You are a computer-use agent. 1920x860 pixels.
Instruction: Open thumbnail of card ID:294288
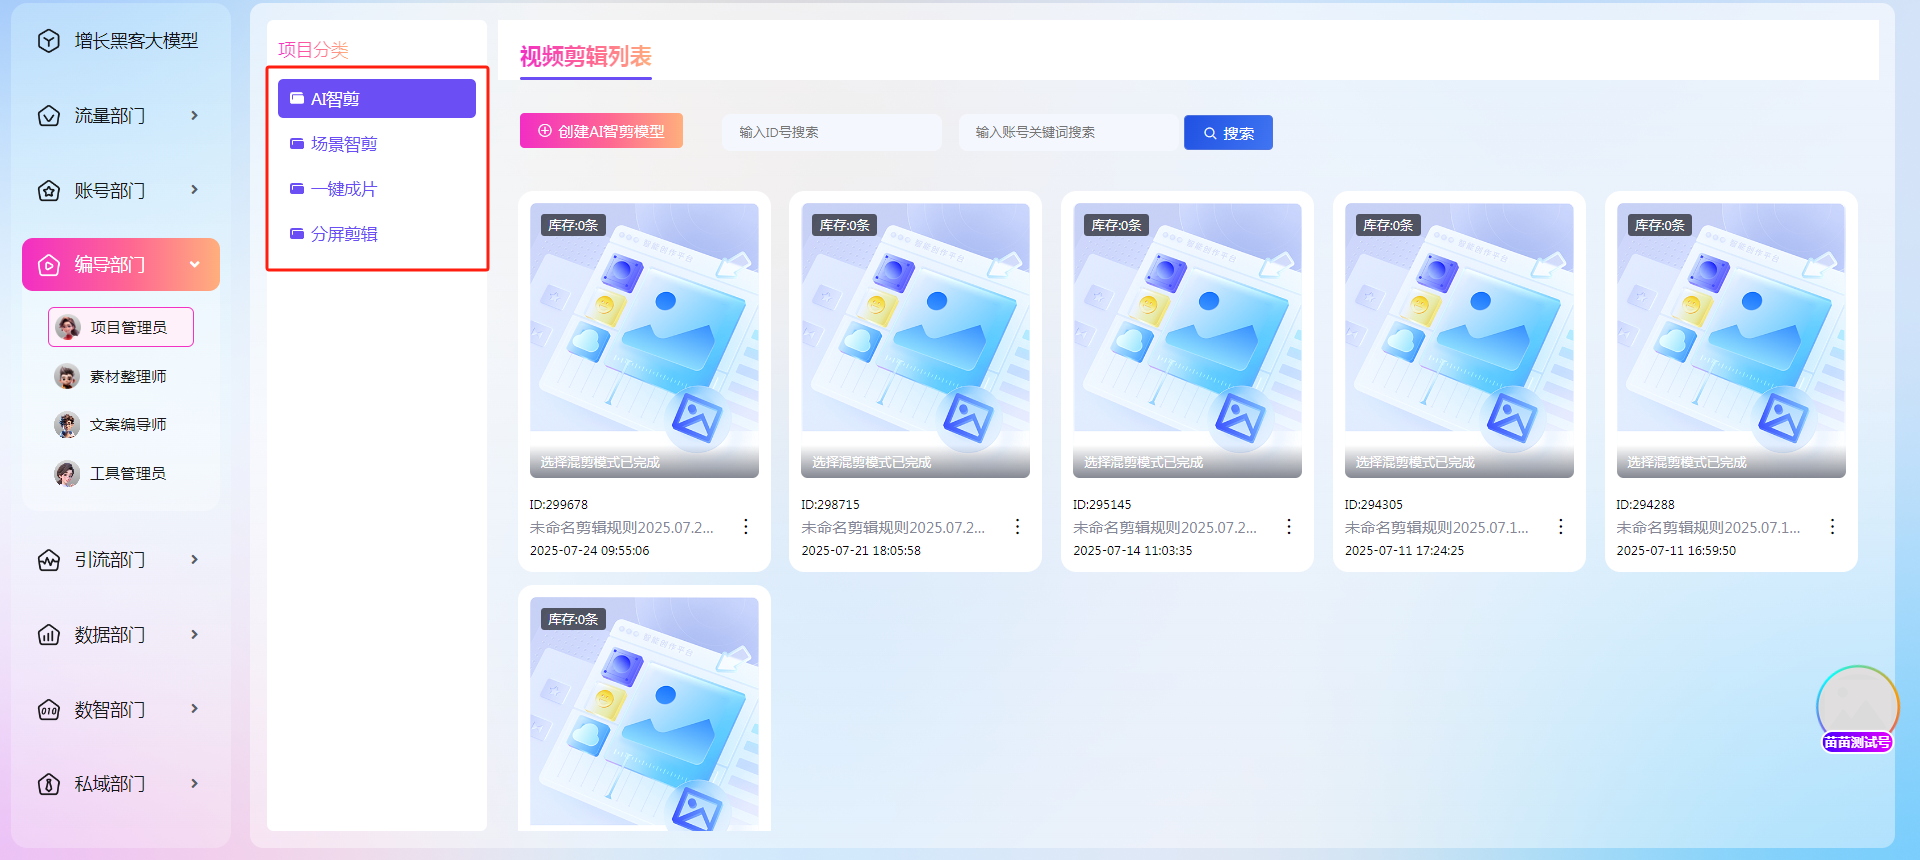1731,341
